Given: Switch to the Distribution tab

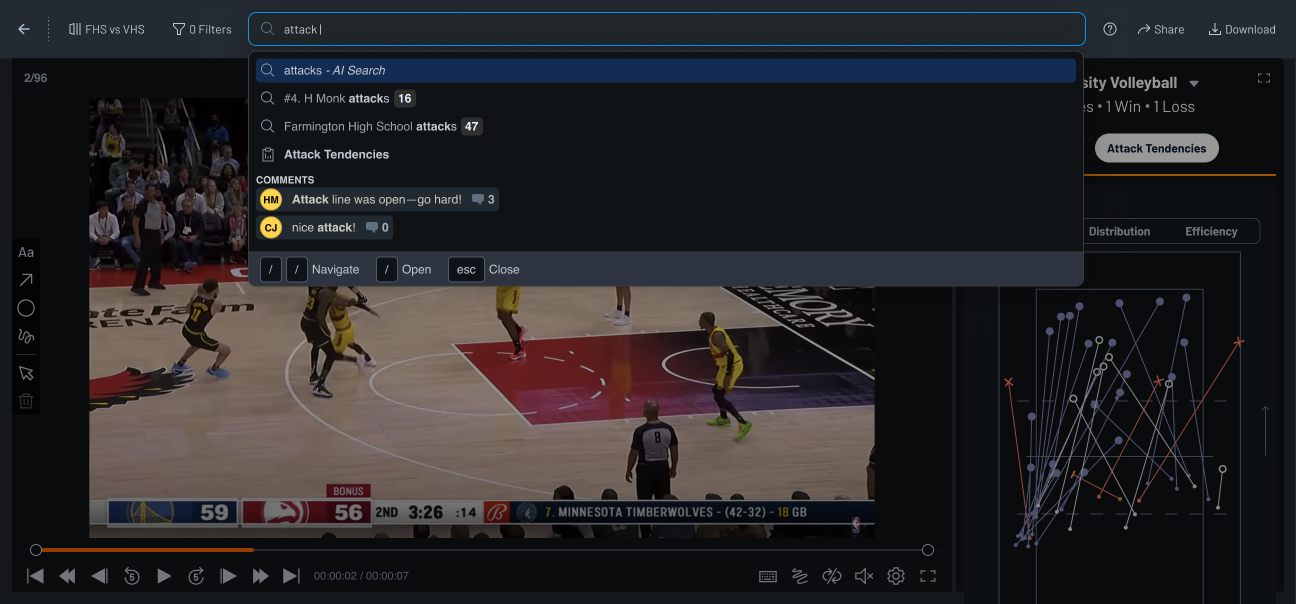Looking at the screenshot, I should 1119,231.
